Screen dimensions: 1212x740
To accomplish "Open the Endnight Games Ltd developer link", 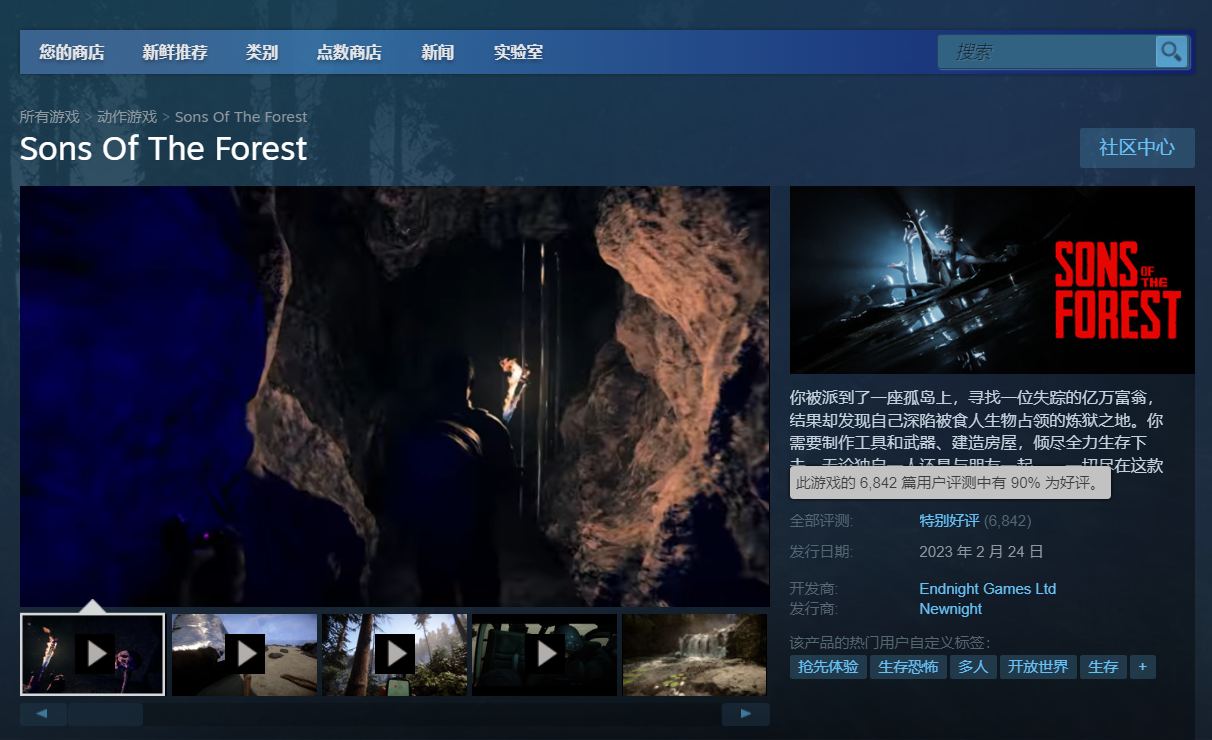I will (987, 589).
